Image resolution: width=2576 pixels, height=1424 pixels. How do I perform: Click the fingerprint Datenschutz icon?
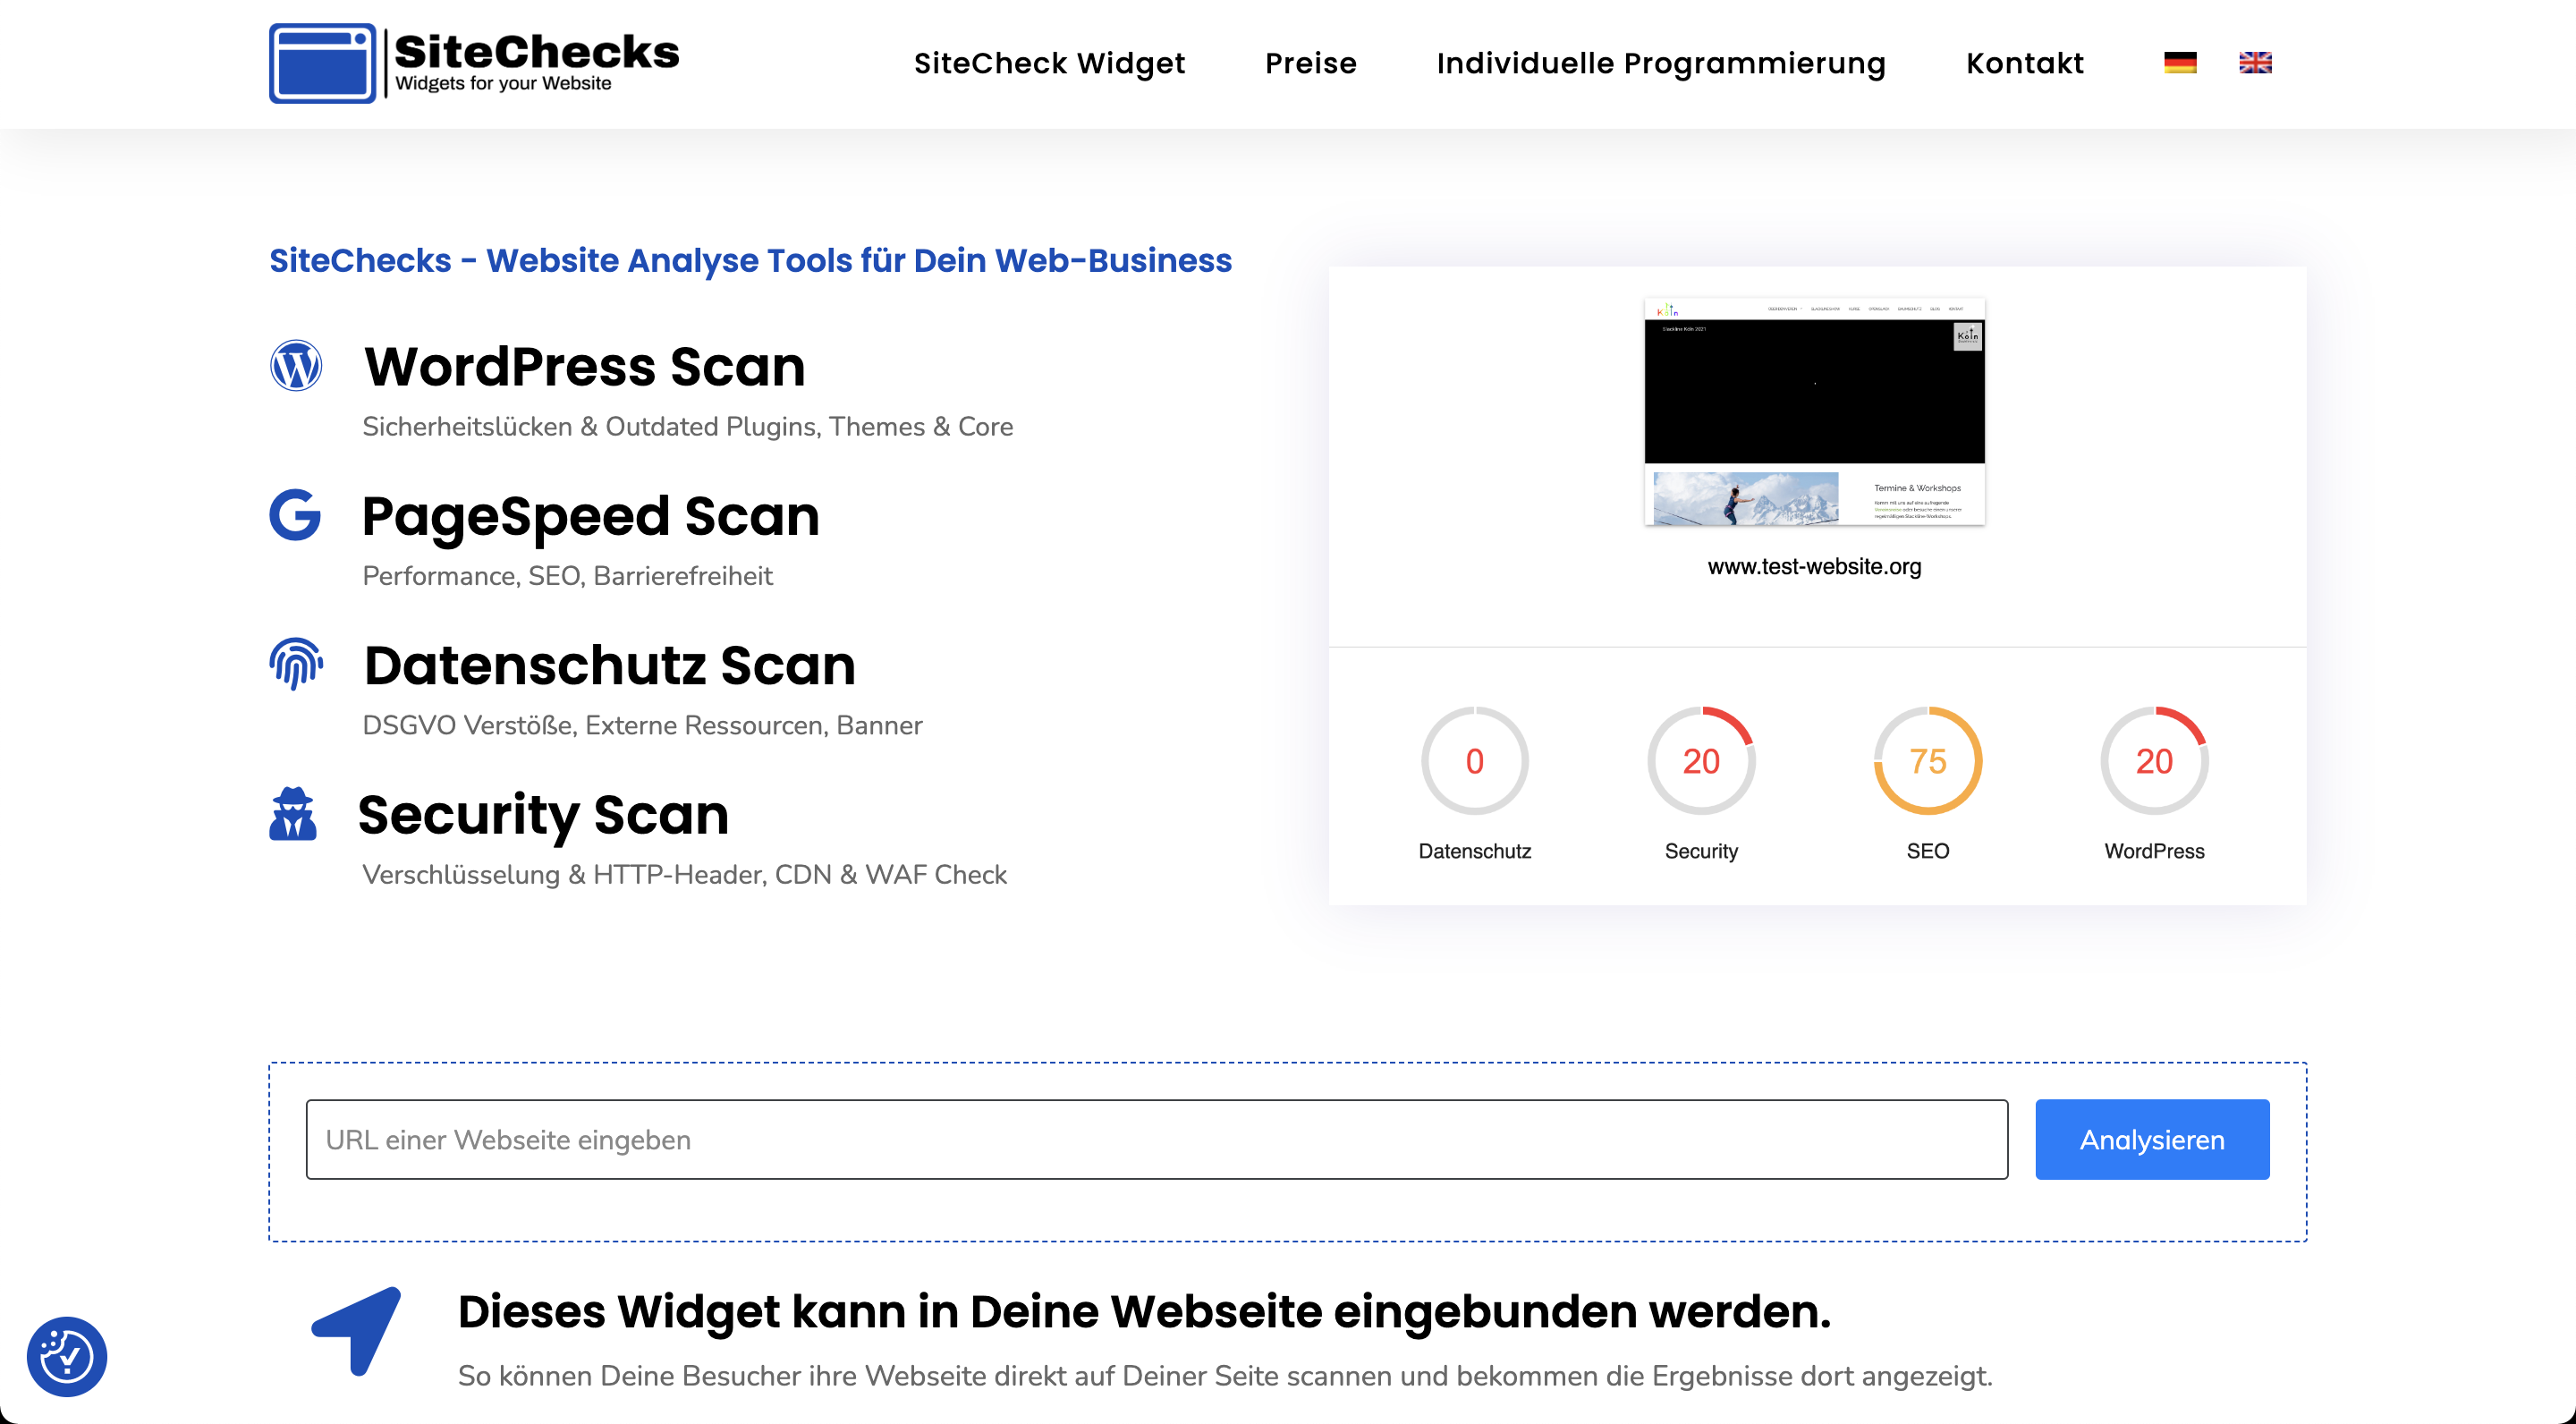tap(296, 664)
